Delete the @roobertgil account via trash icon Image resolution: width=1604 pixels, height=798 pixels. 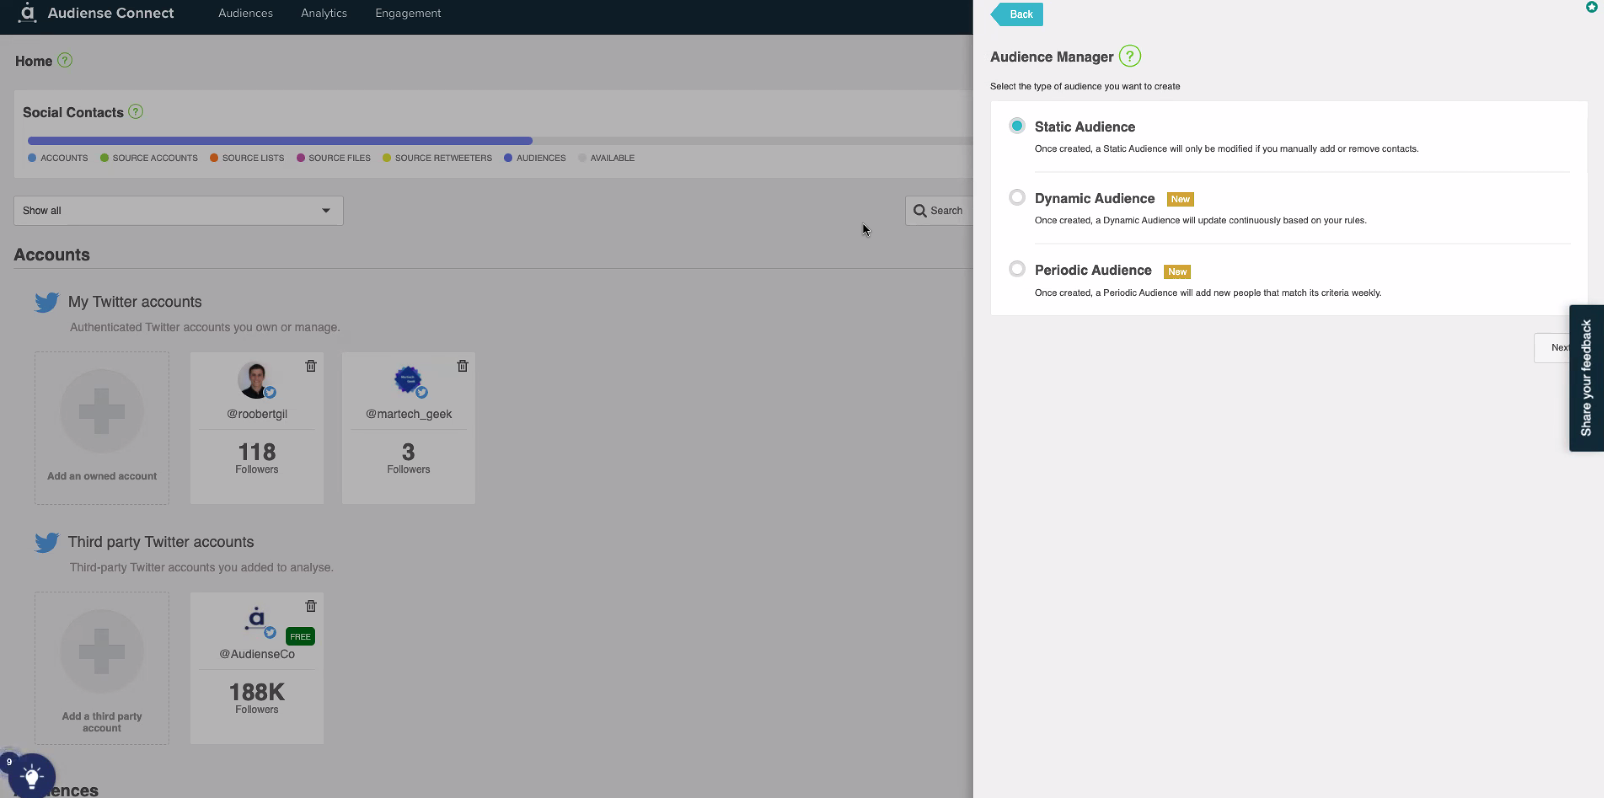(x=311, y=366)
